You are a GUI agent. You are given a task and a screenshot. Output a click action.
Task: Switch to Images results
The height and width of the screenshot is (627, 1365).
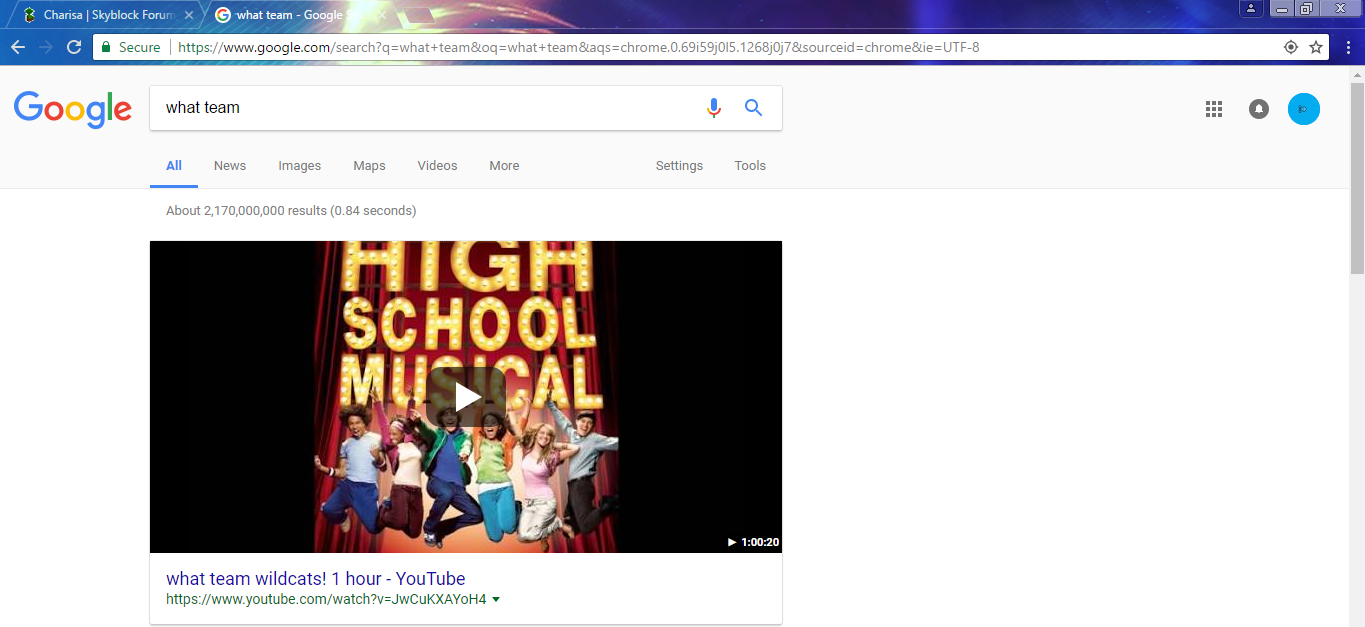300,166
